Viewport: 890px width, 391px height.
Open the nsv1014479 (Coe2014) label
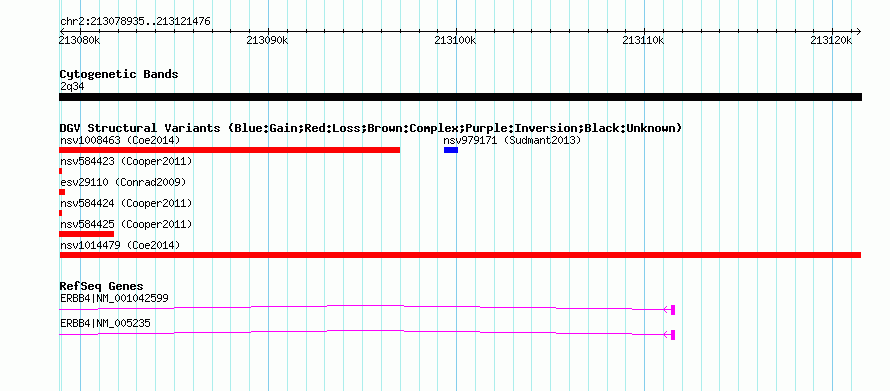click(120, 245)
